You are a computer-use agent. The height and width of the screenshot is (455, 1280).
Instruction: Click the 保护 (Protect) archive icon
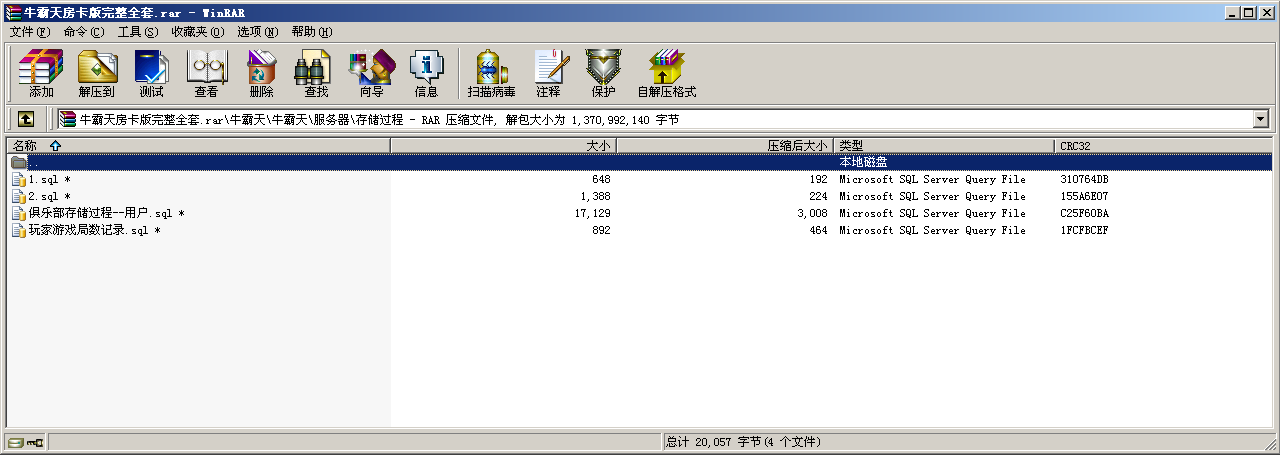[x=603, y=73]
